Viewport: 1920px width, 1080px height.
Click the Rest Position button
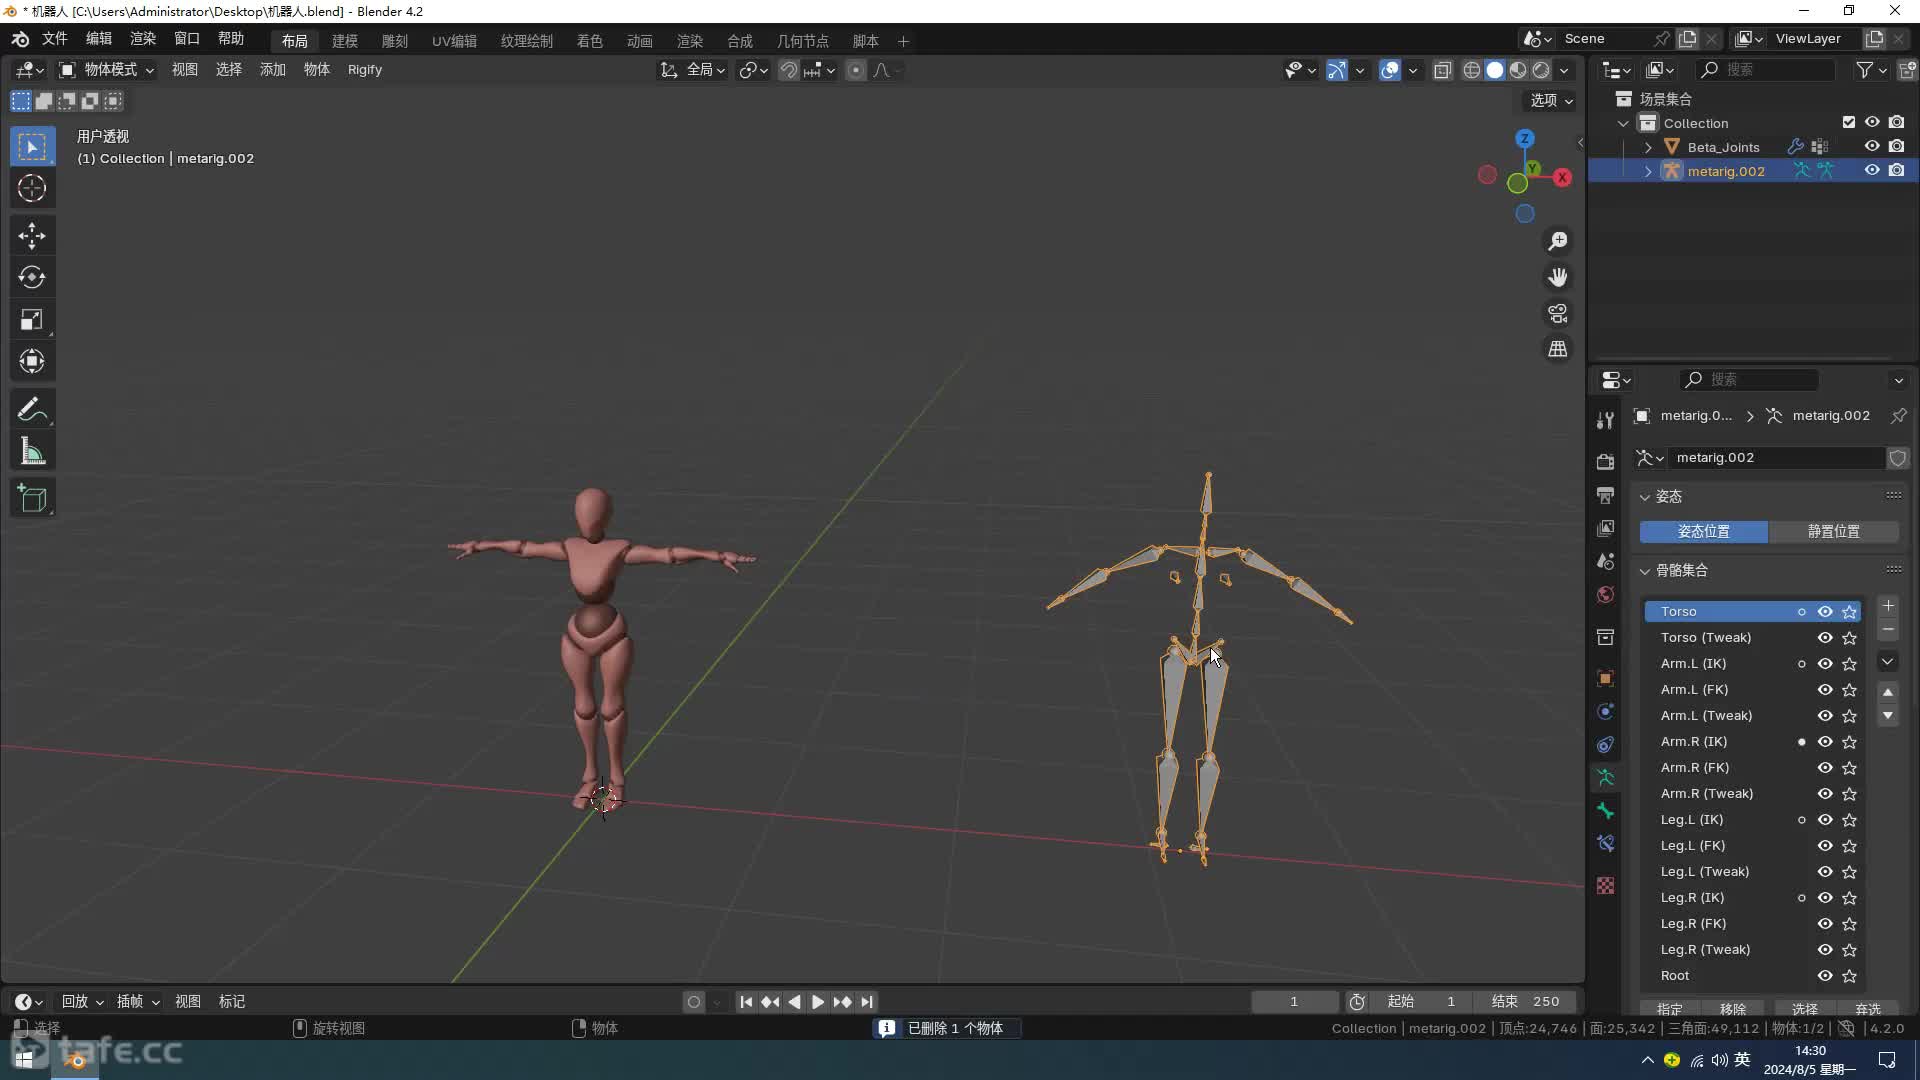coord(1834,532)
